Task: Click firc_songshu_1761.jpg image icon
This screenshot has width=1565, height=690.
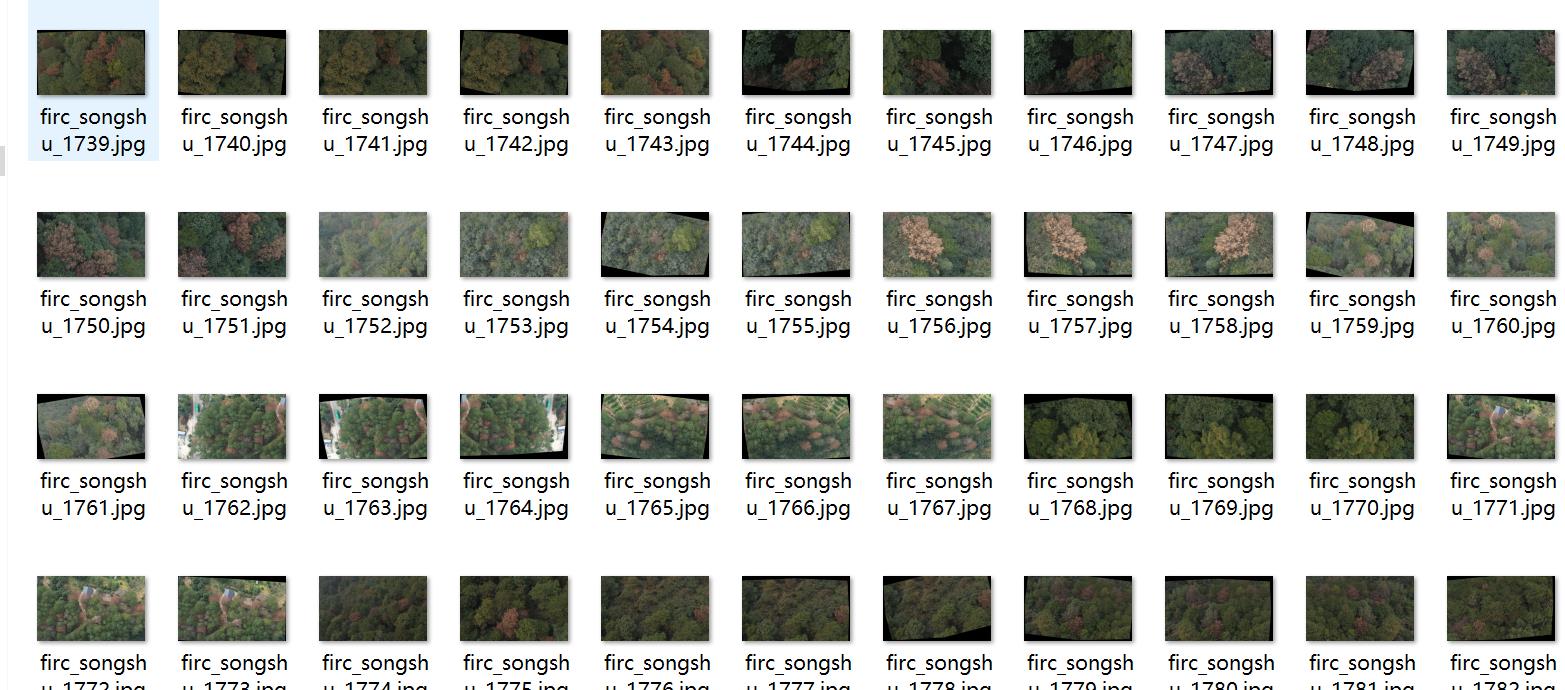Action: (91, 426)
